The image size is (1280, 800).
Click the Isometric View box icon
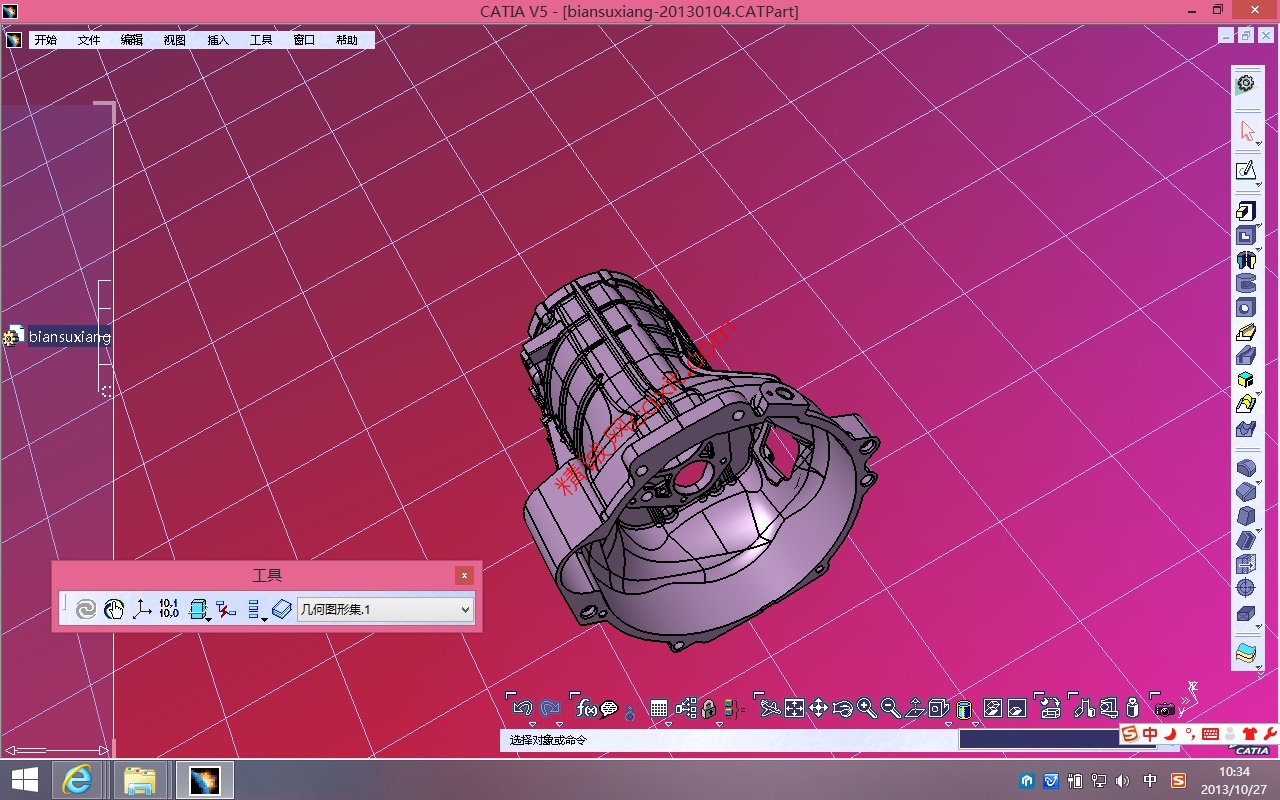point(938,708)
